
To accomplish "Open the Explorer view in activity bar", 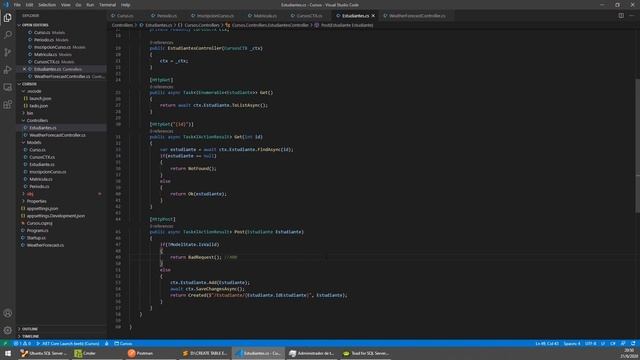I will (7, 18).
